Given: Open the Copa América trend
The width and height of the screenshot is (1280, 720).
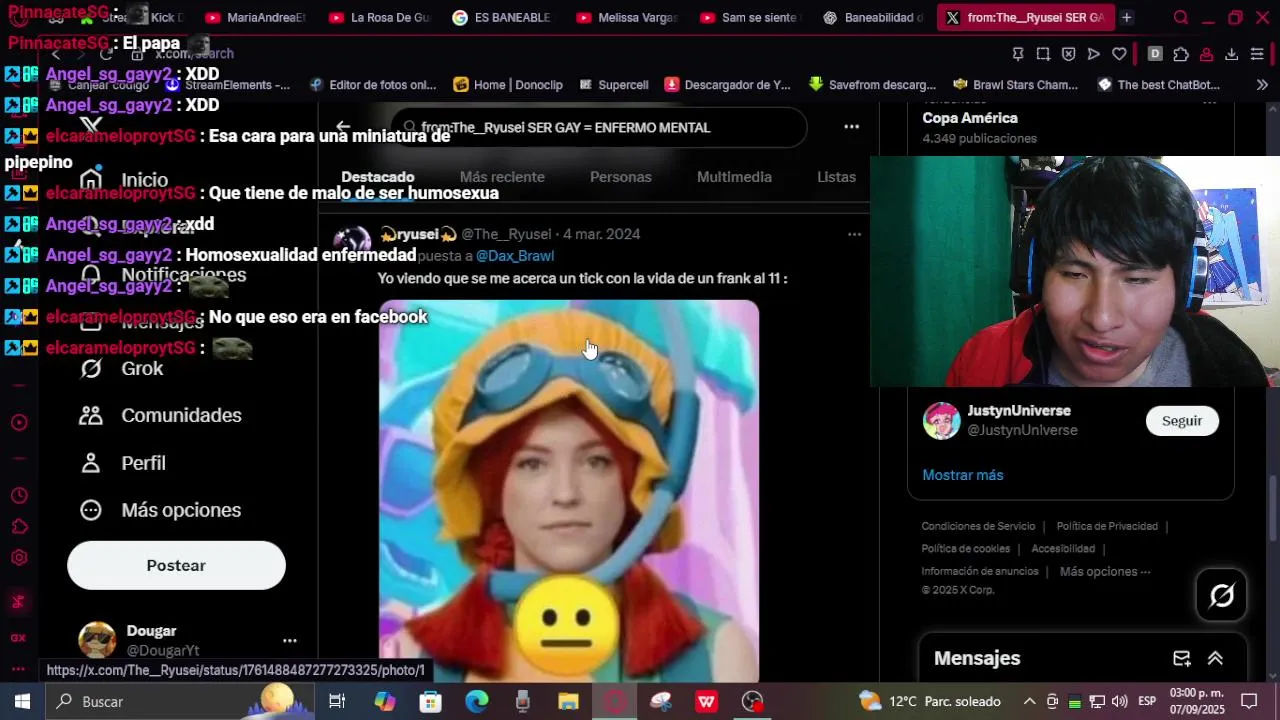Looking at the screenshot, I should [969, 118].
